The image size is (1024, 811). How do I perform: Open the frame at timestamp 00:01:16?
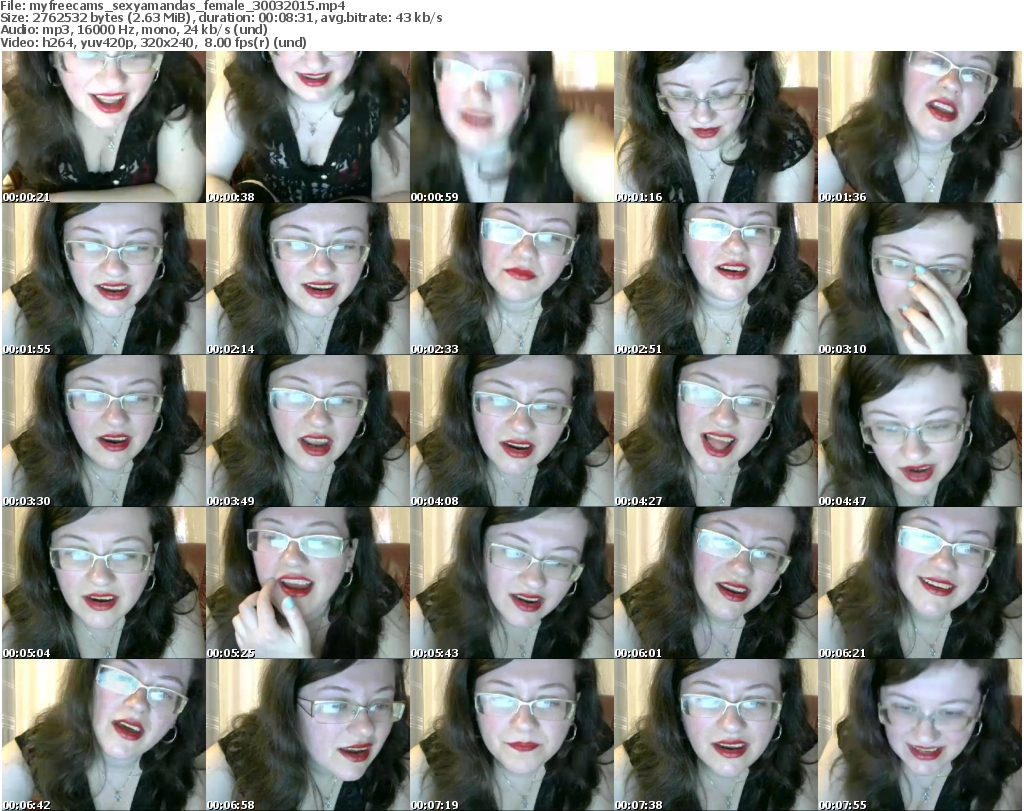click(716, 127)
